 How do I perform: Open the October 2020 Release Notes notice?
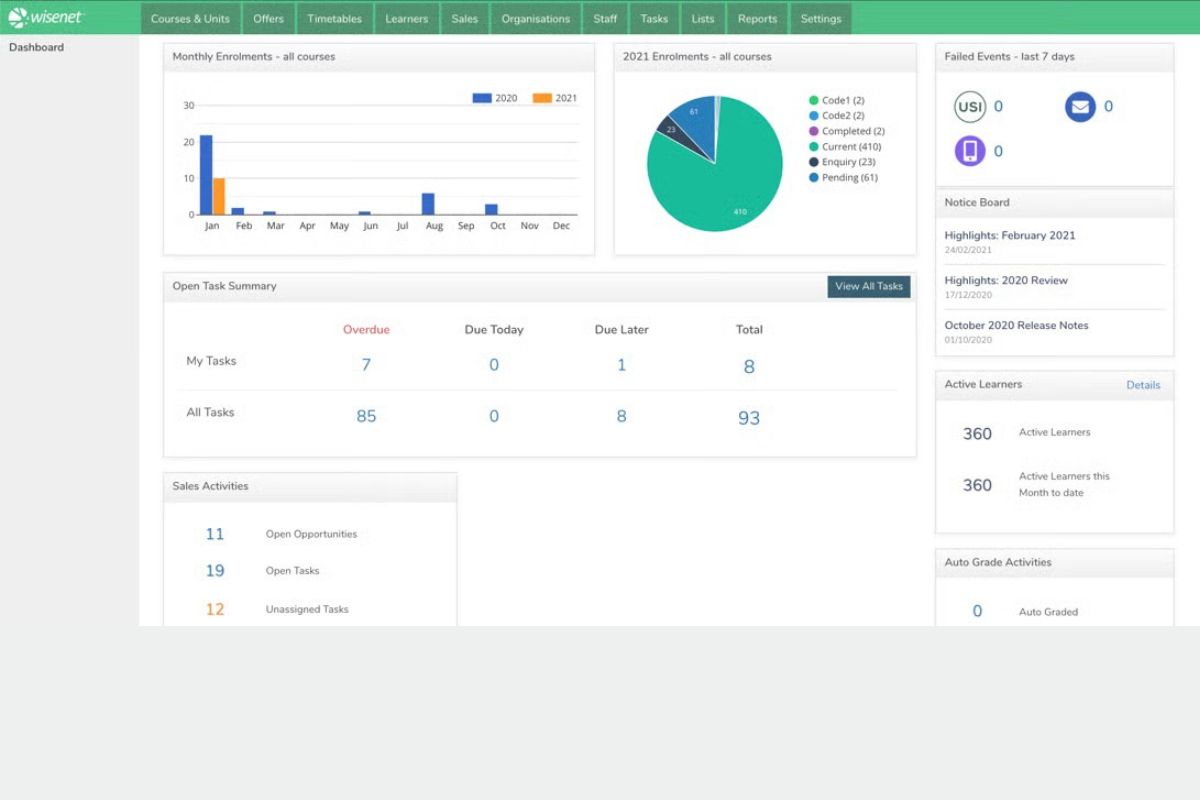[x=1016, y=325]
